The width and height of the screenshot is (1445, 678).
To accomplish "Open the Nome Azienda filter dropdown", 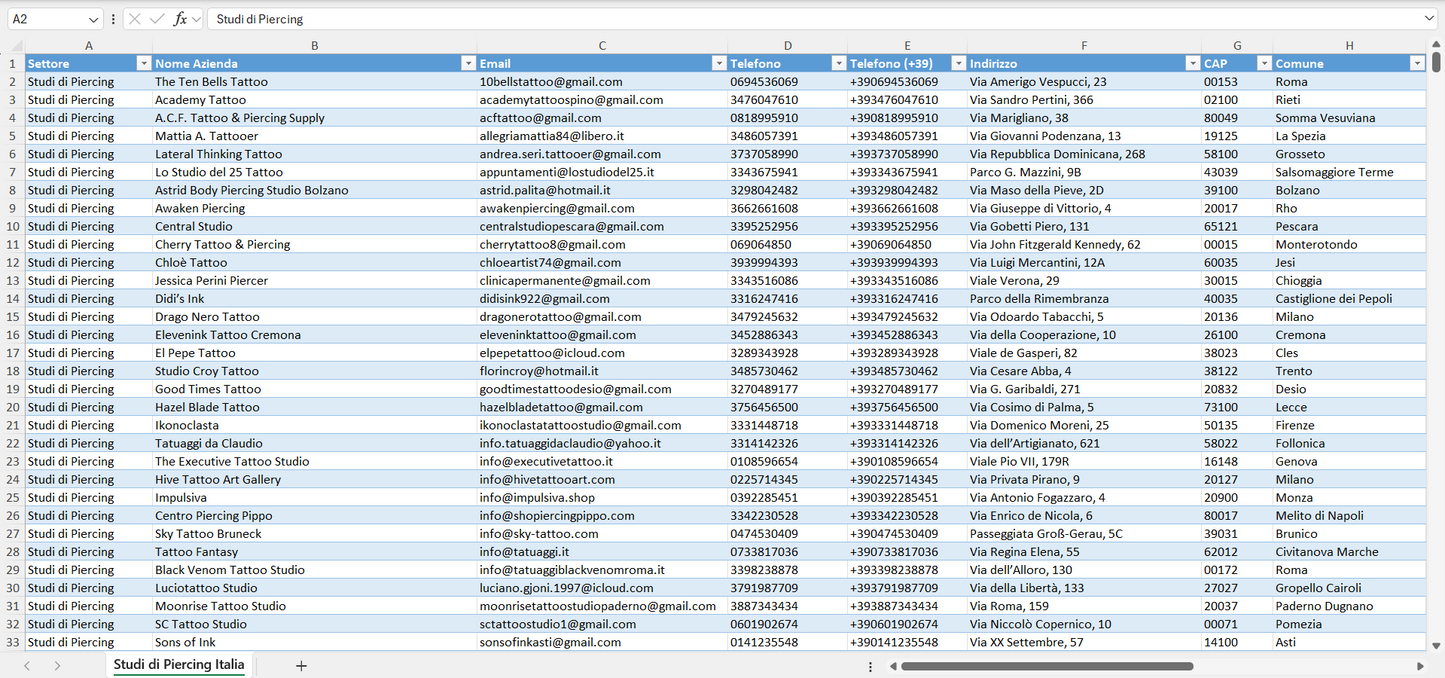I will click(468, 63).
